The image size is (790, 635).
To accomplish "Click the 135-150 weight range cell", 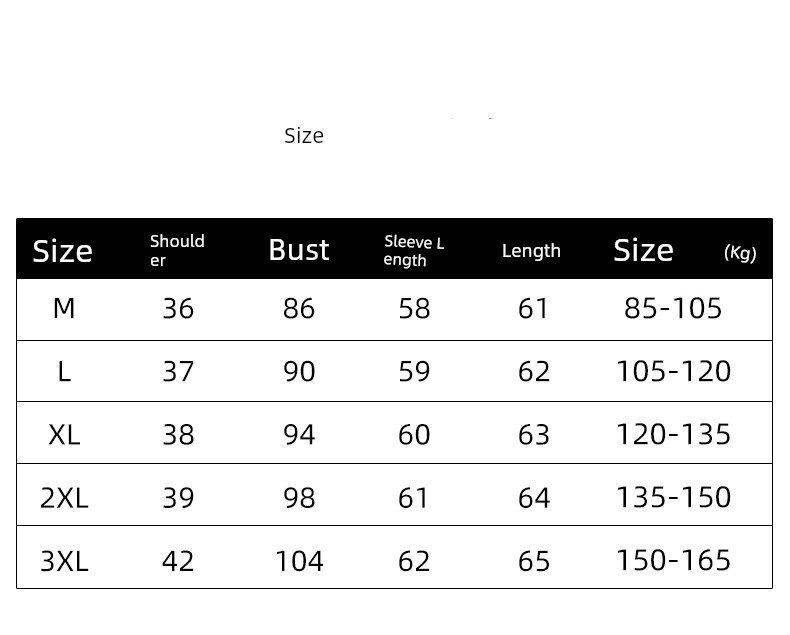I will coord(673,497).
